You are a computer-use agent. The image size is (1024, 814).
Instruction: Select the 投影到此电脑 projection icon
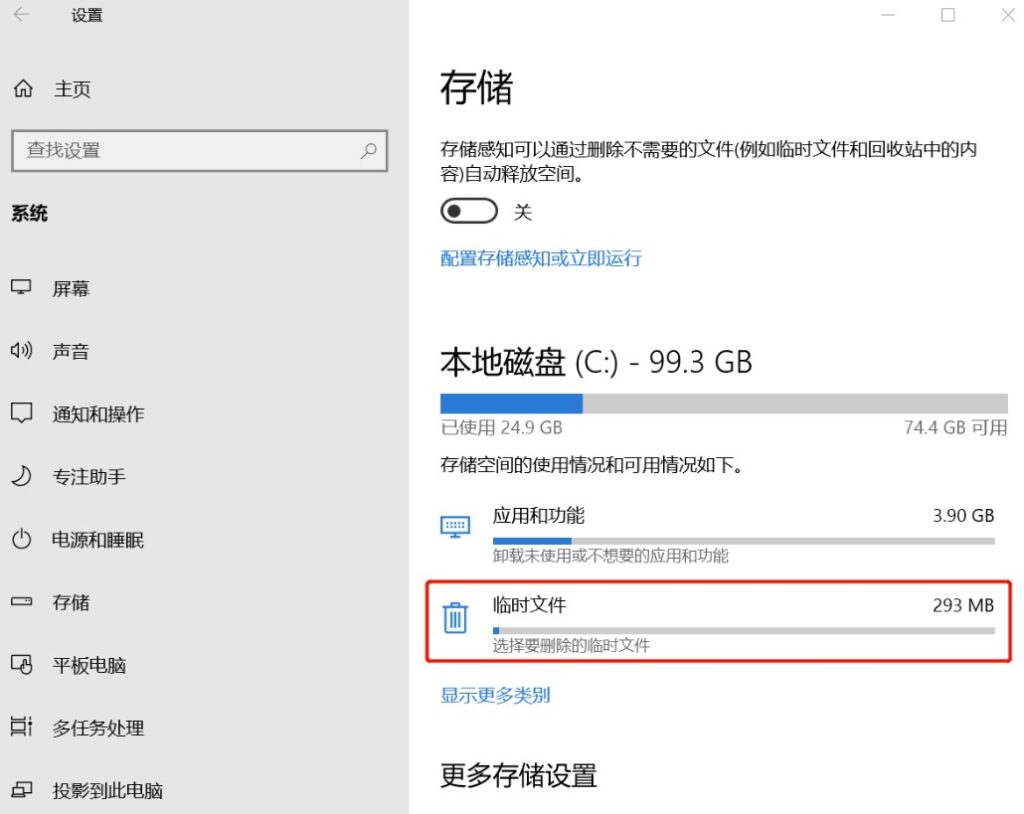23,790
